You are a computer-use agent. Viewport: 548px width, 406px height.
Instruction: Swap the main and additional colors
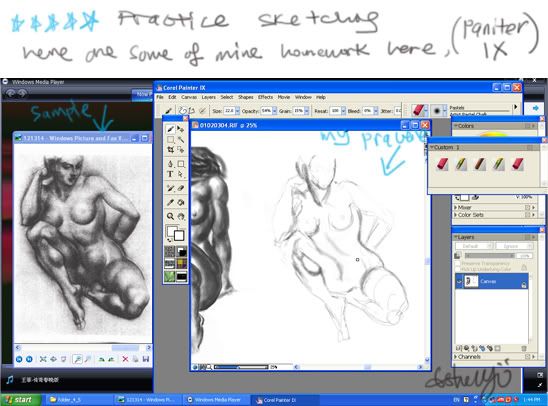click(x=170, y=240)
